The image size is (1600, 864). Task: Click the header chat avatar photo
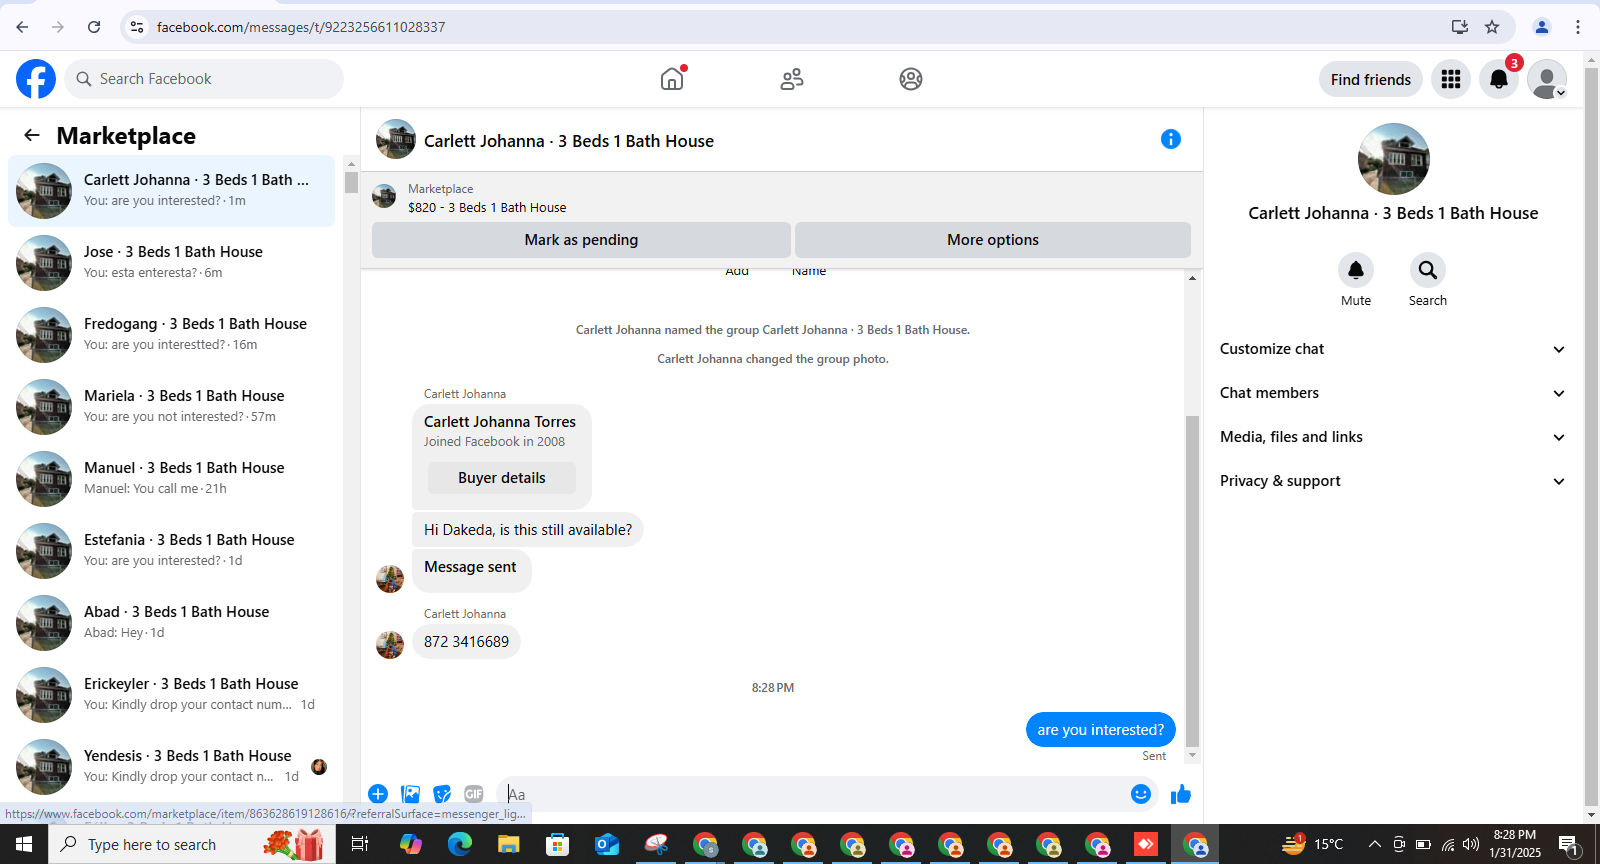(396, 139)
